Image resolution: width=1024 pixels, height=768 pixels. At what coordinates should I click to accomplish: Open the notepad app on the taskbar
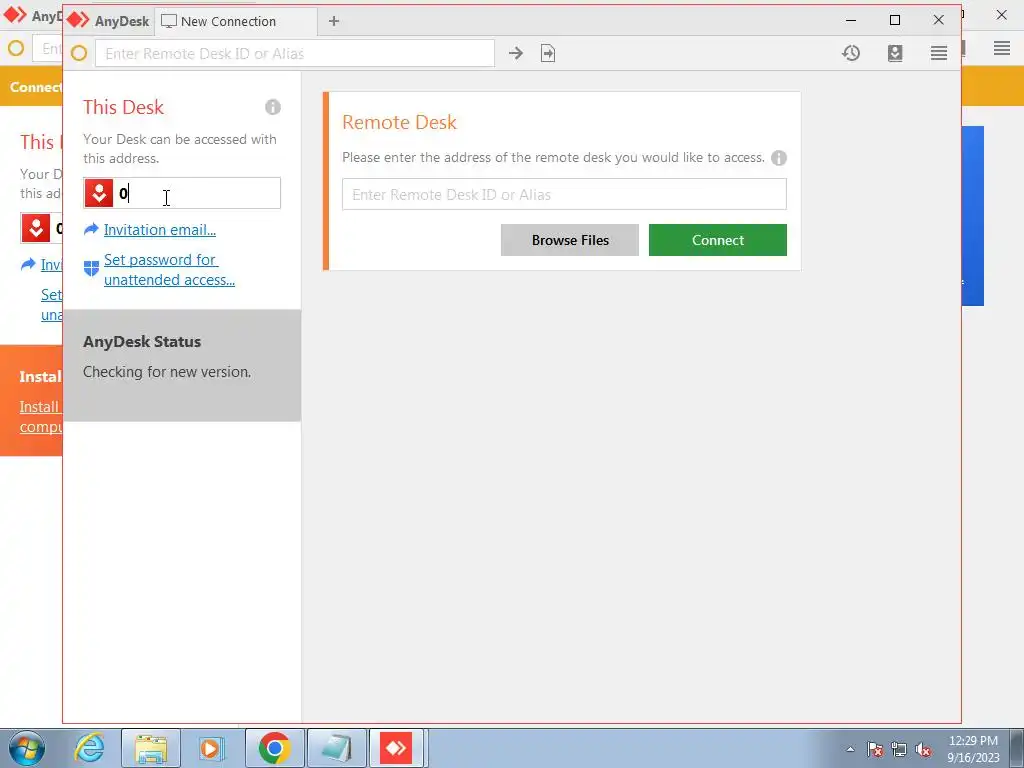tap(336, 748)
